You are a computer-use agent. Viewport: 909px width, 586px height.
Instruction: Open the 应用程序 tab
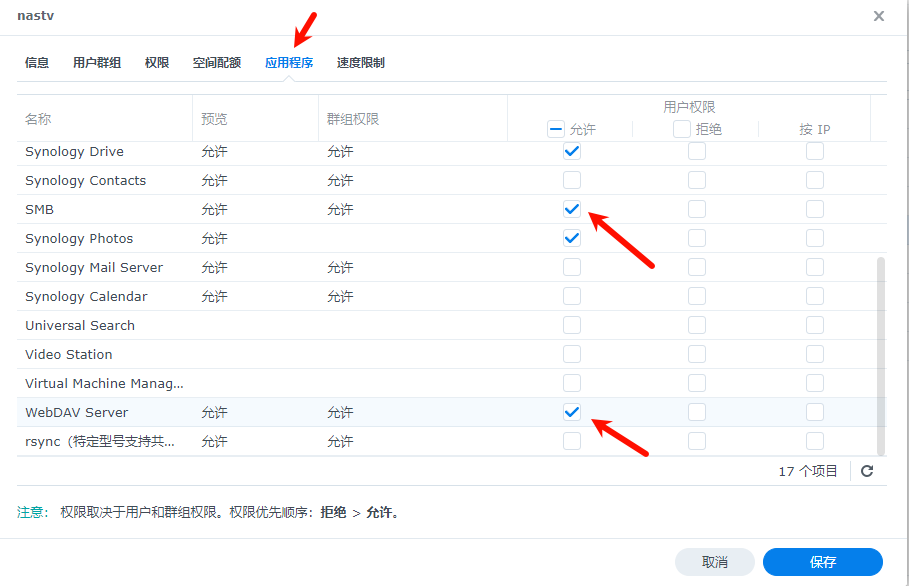click(289, 63)
